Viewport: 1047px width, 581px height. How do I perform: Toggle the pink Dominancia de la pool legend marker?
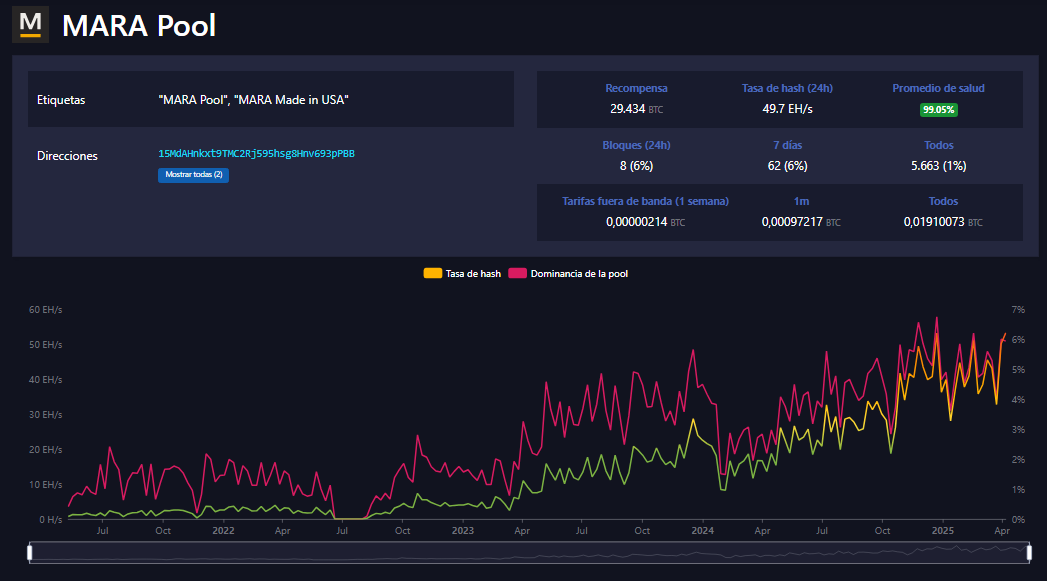tap(517, 273)
